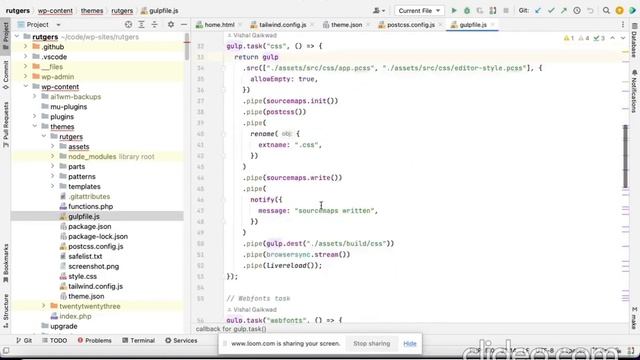Screen dimensions: 640x360
Task: Expand the node_modules folder
Action: (x=53, y=156)
